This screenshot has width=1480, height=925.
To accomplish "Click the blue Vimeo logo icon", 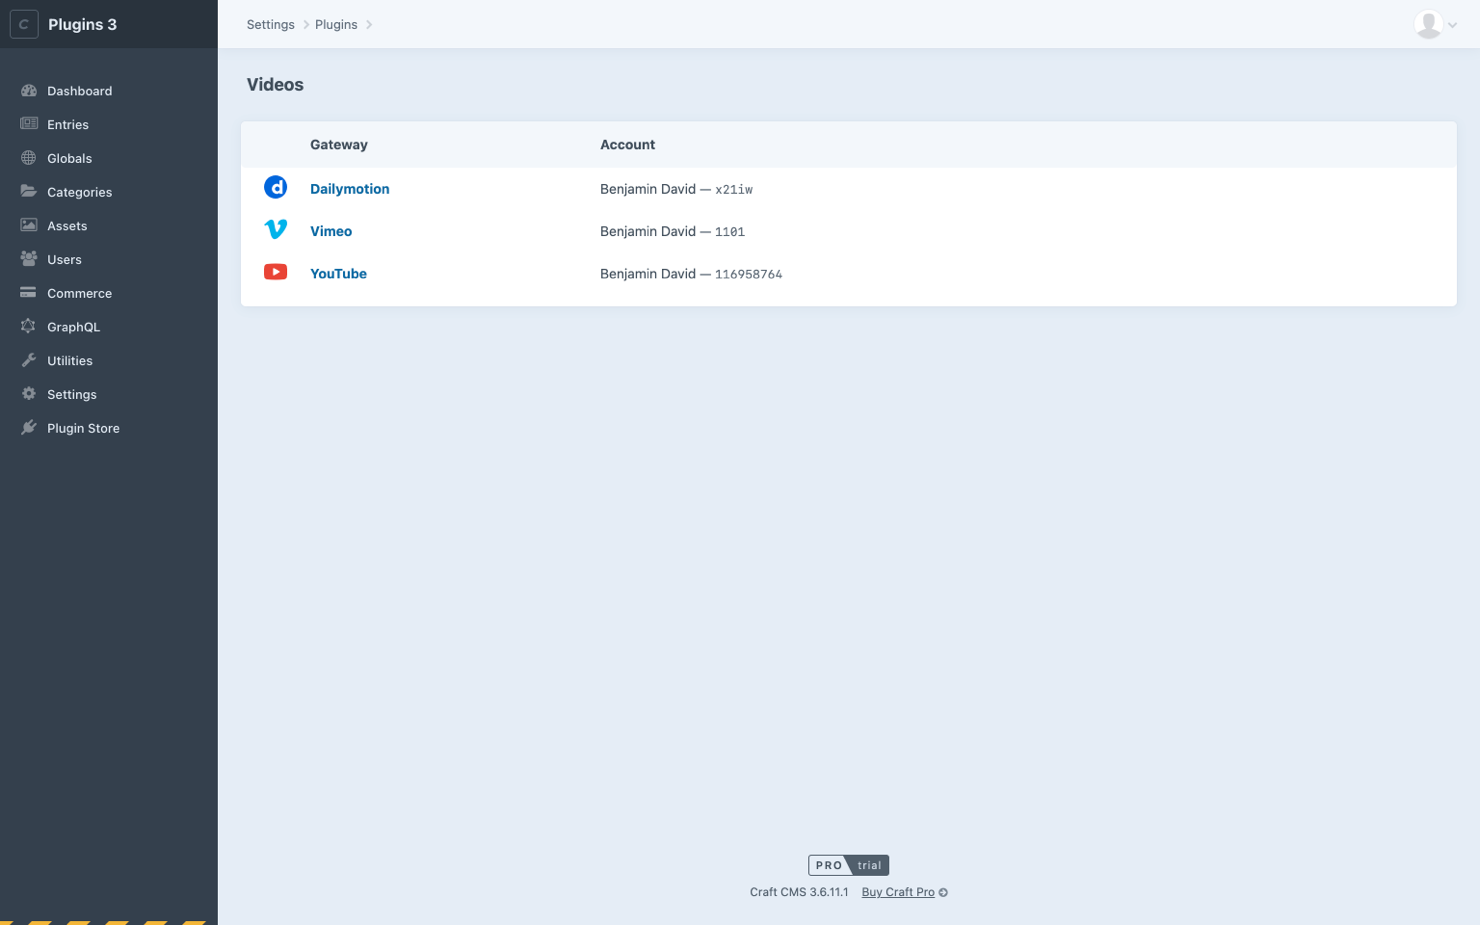I will 275,230.
